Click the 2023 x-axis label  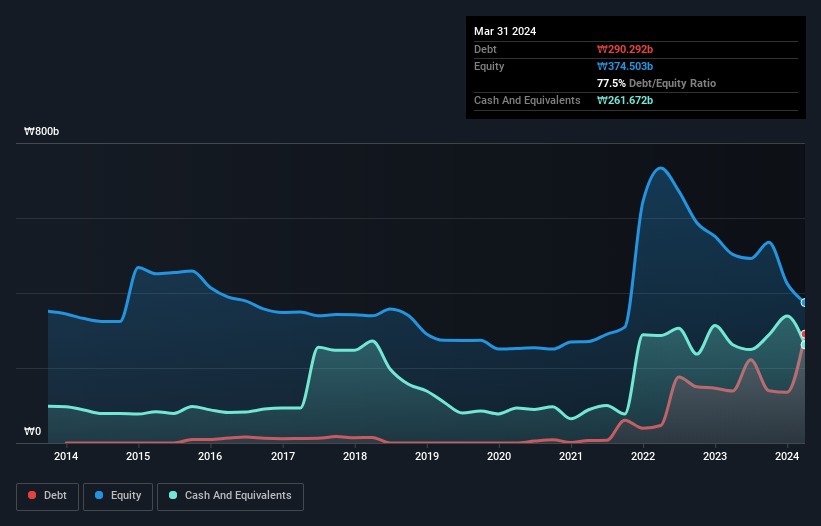point(715,456)
